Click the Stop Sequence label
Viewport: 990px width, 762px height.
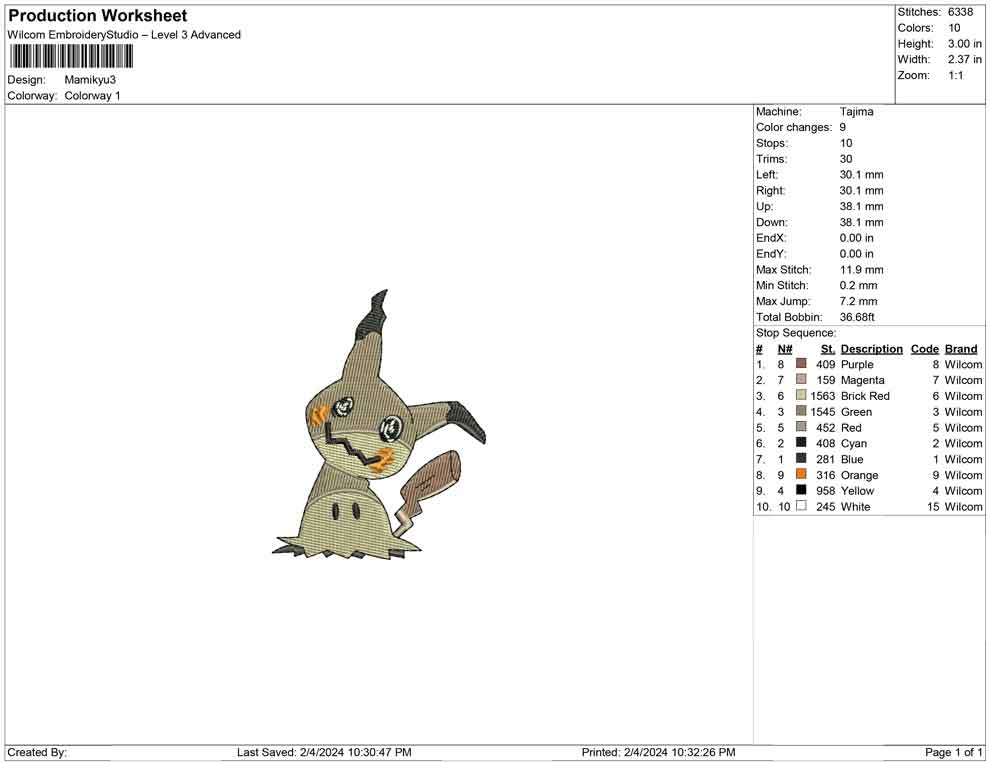pos(796,333)
